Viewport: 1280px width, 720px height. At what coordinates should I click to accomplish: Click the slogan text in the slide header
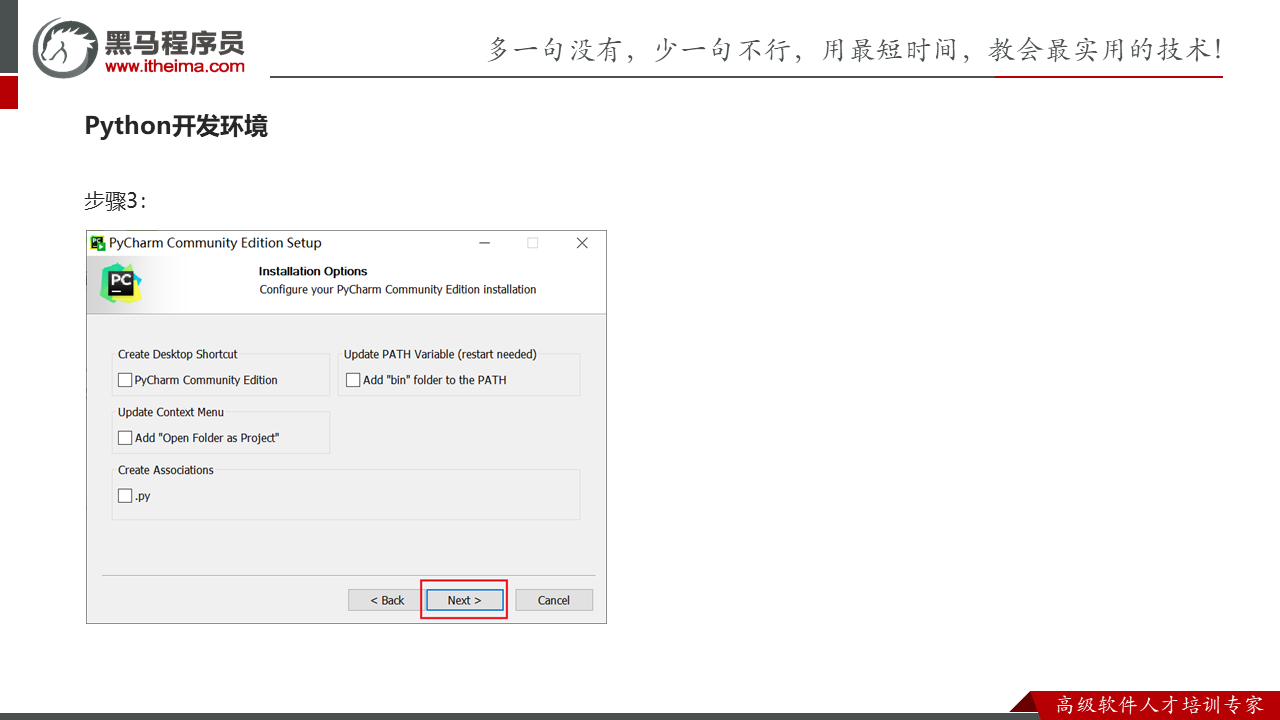(x=855, y=50)
